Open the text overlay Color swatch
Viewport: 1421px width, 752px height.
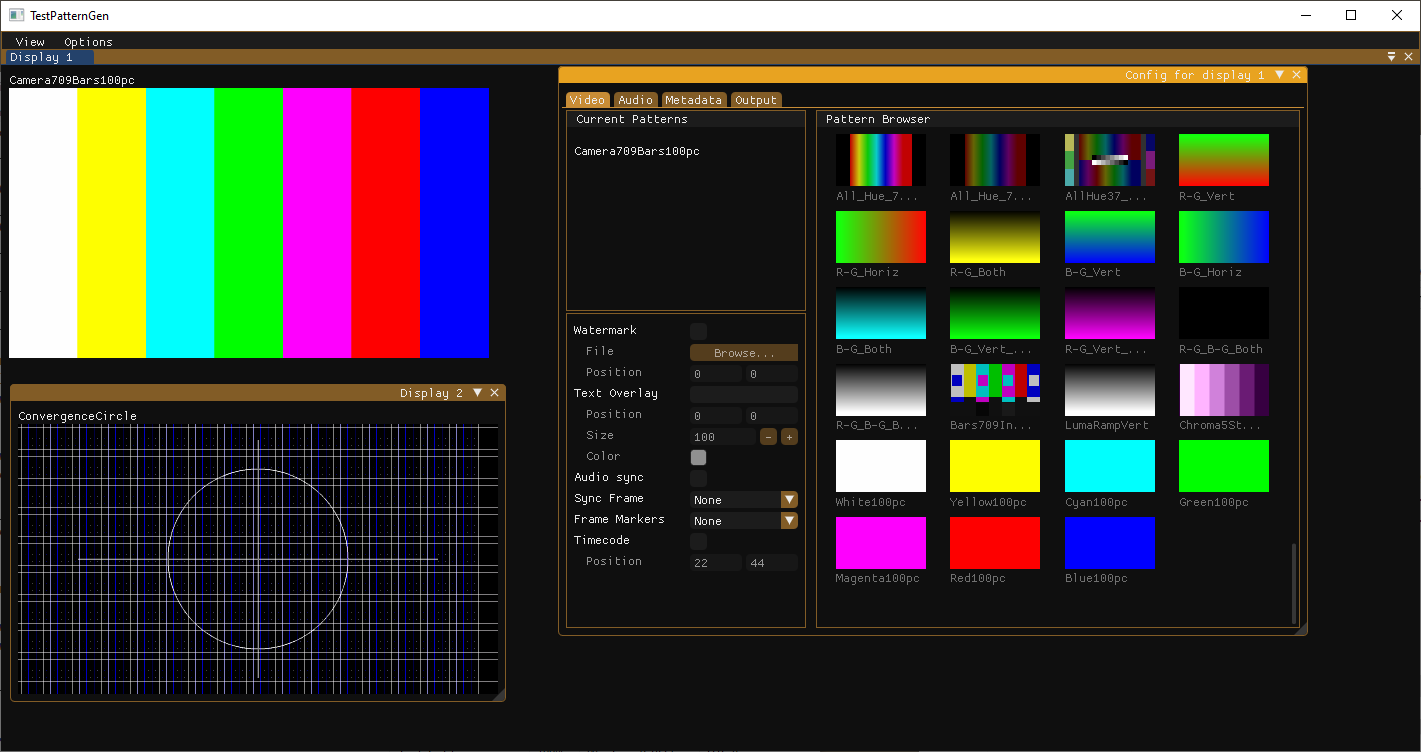[x=698, y=457]
